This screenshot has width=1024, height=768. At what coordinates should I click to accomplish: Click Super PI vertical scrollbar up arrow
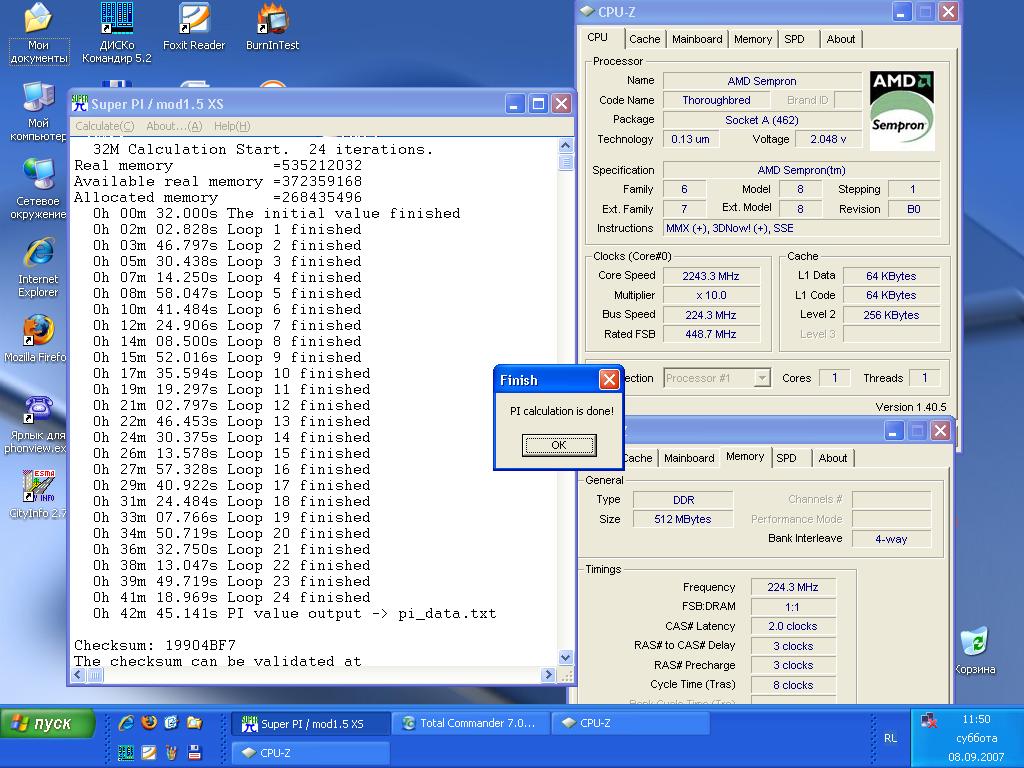click(x=566, y=146)
